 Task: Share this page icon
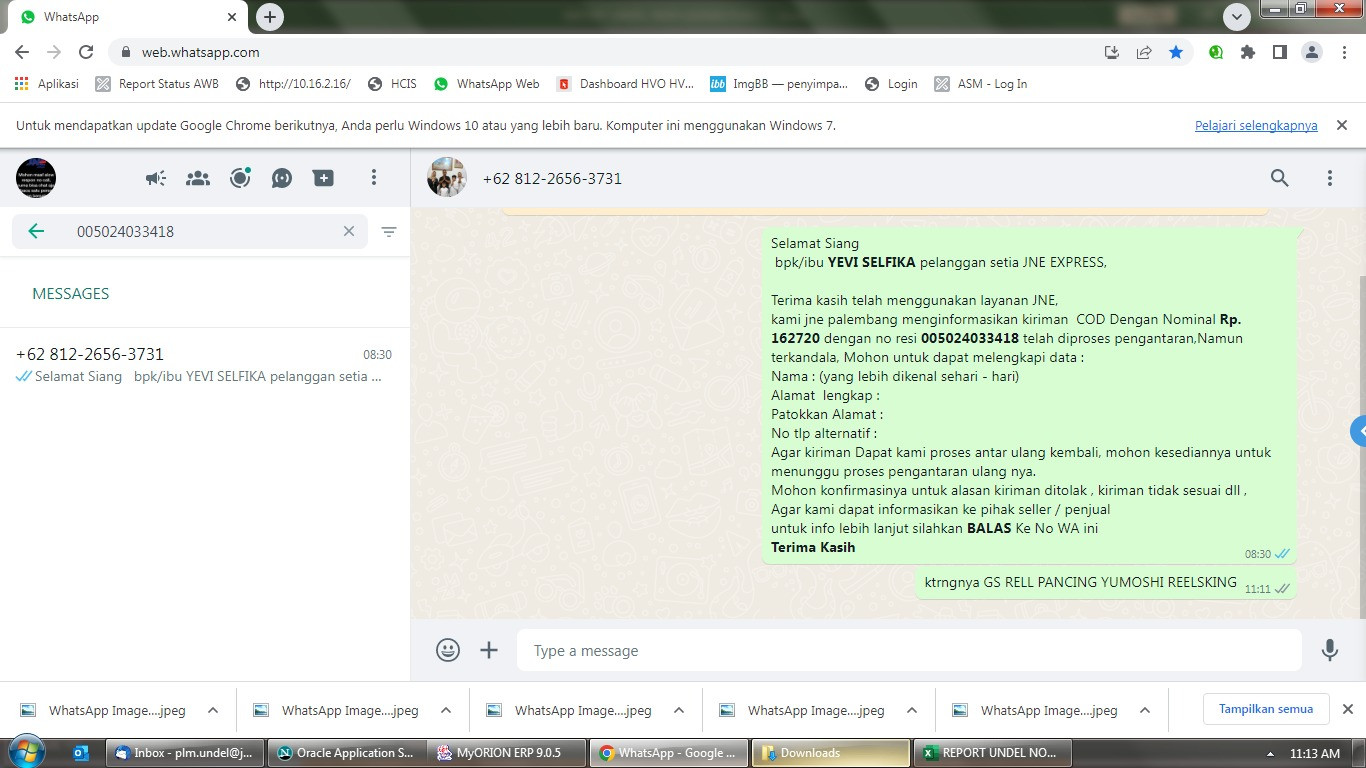[1144, 52]
